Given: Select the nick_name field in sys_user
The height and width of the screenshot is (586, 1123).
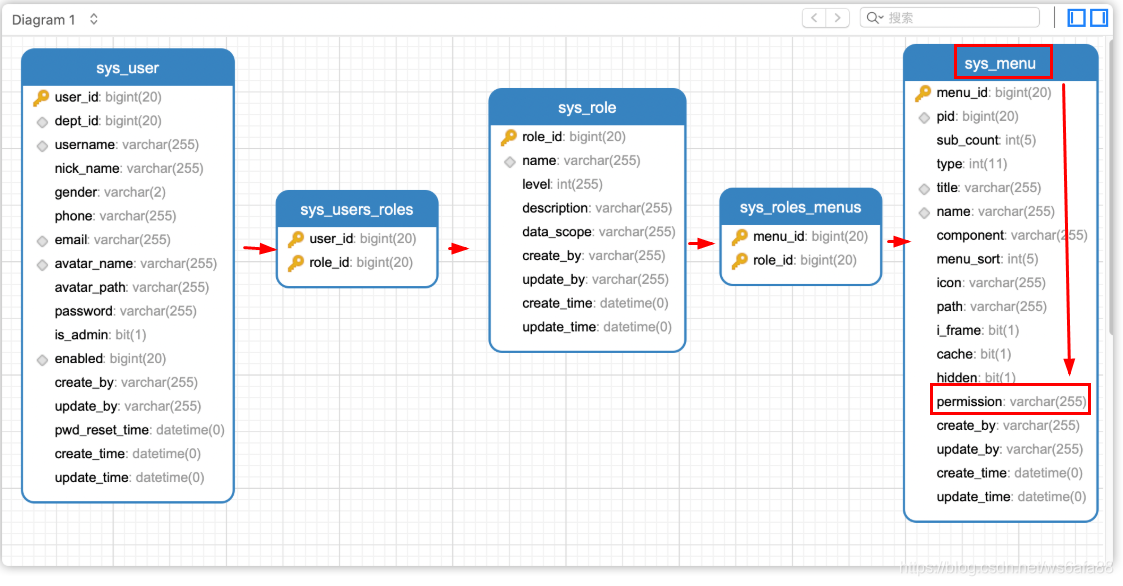Looking at the screenshot, I should point(129,168).
